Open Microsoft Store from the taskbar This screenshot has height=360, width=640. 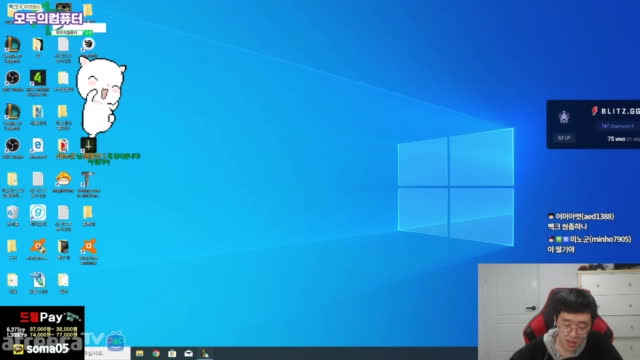click(x=172, y=353)
